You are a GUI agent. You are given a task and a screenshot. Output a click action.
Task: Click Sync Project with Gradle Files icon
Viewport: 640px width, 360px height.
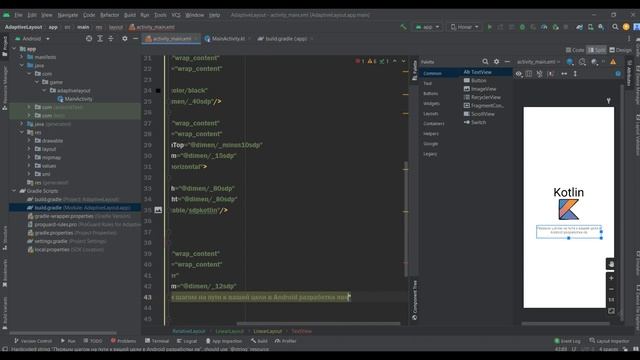coord(580,27)
